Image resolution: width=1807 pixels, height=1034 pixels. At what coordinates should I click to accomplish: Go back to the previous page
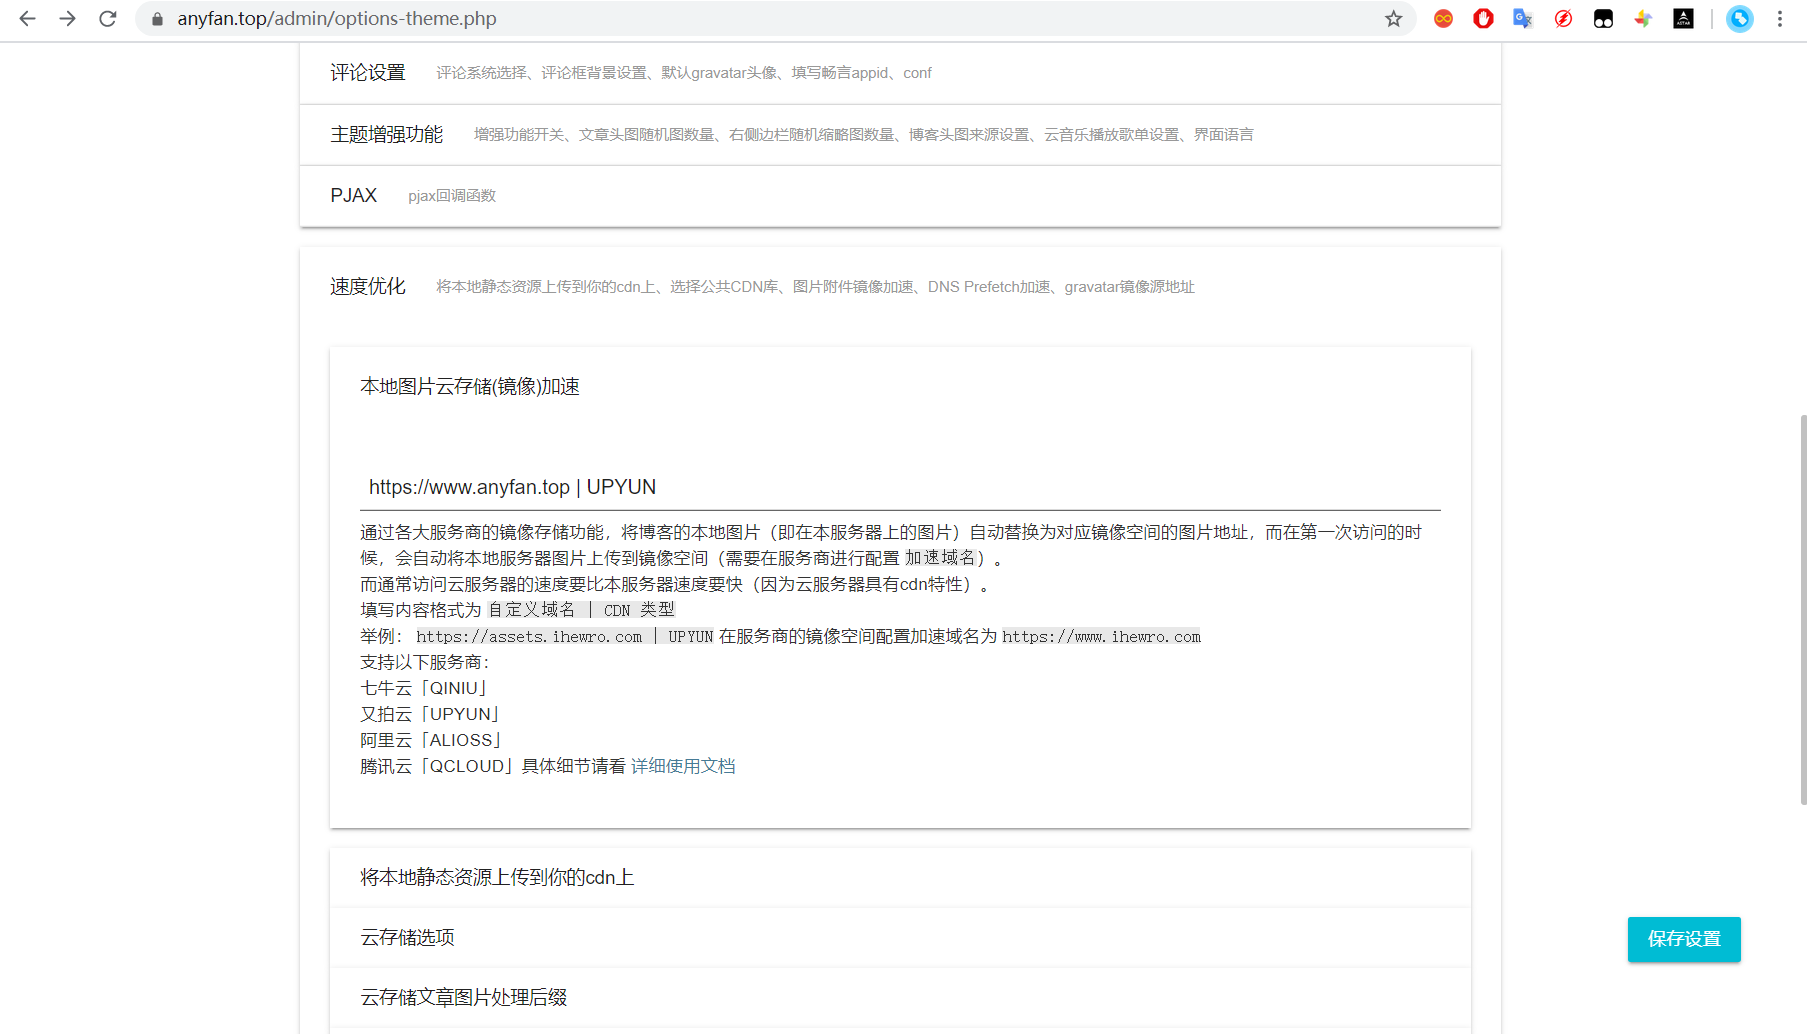pyautogui.click(x=27, y=19)
